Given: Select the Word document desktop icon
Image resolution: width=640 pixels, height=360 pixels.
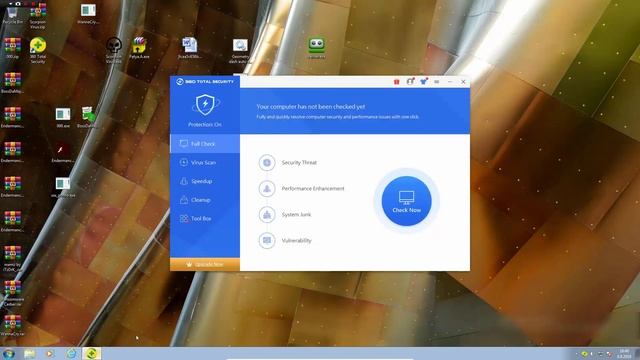Looking at the screenshot, I should click(x=189, y=47).
